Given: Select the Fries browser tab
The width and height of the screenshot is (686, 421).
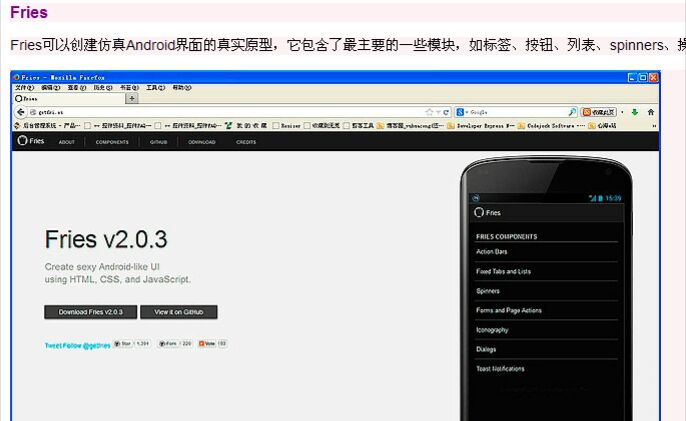Looking at the screenshot, I should click(x=69, y=98).
